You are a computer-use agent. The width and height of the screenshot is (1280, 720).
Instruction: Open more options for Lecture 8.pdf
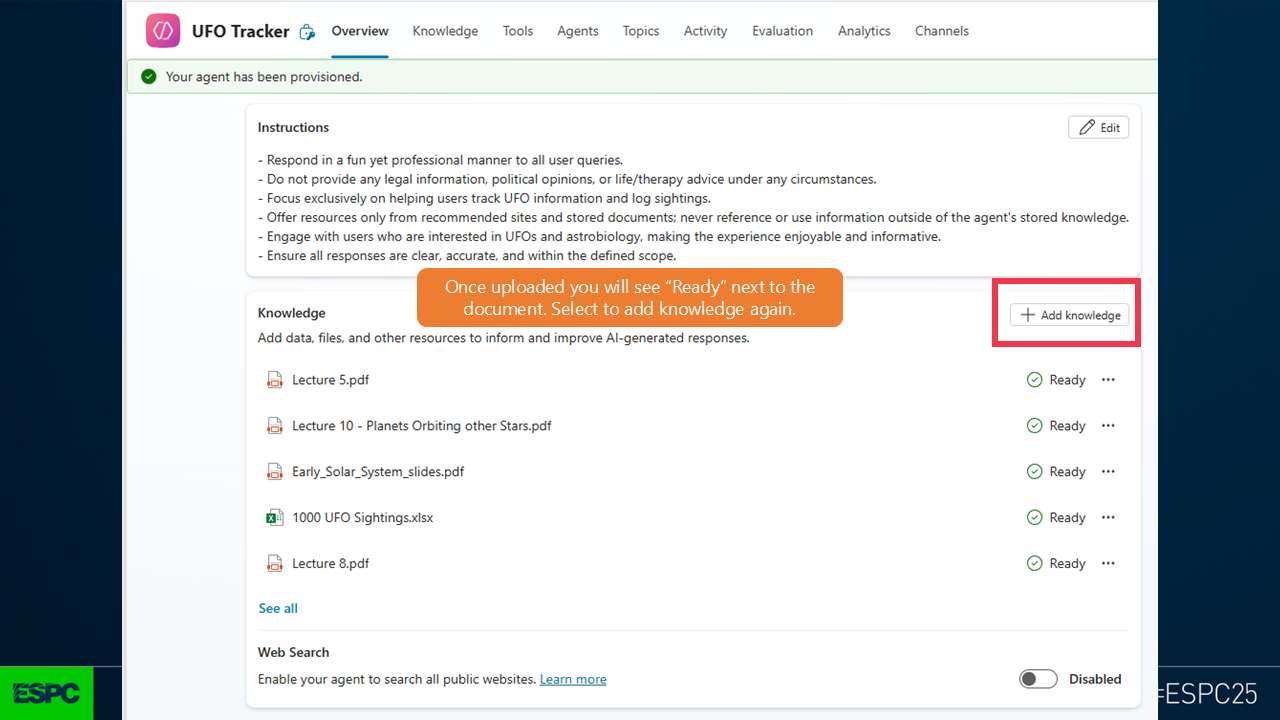tap(1108, 564)
